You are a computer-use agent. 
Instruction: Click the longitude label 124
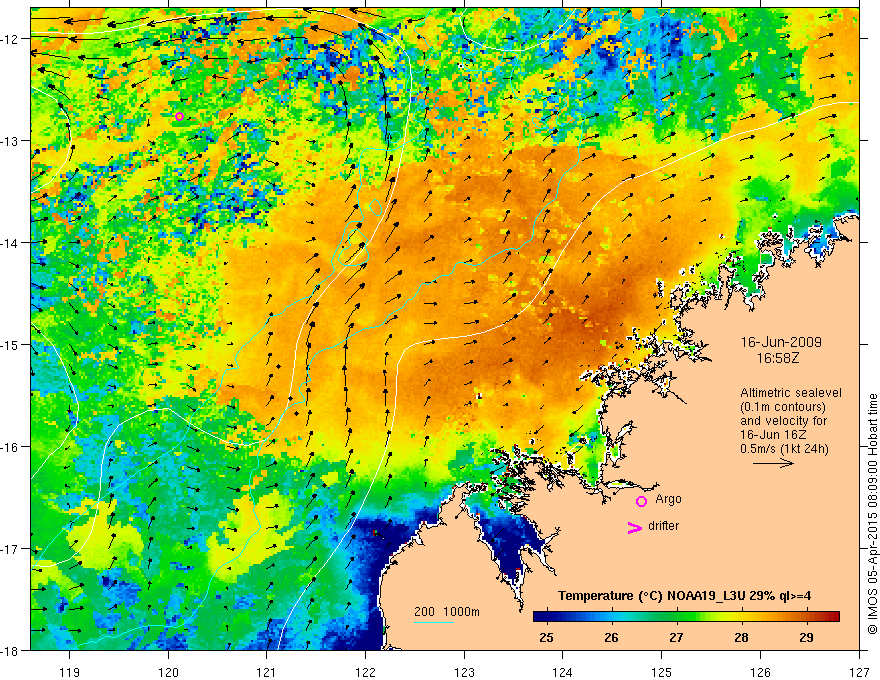point(563,672)
